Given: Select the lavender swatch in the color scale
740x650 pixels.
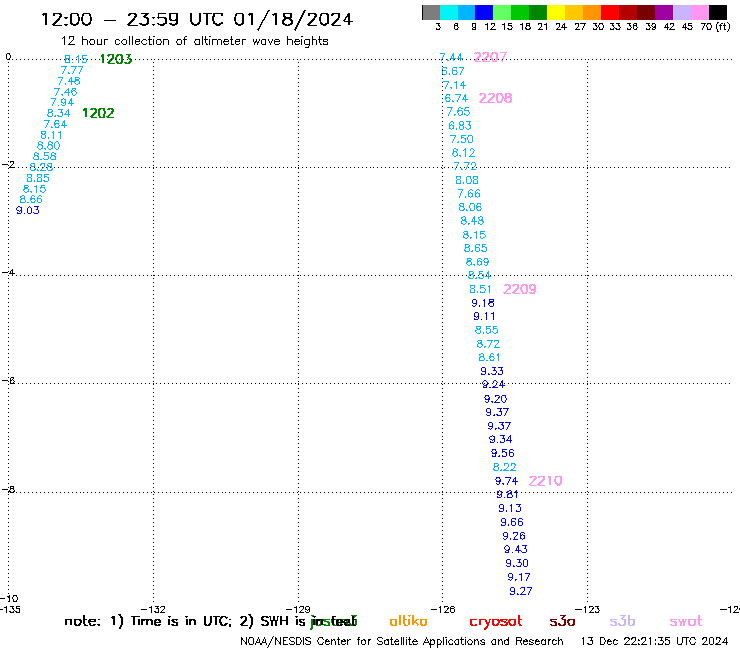Looking at the screenshot, I should tap(681, 12).
